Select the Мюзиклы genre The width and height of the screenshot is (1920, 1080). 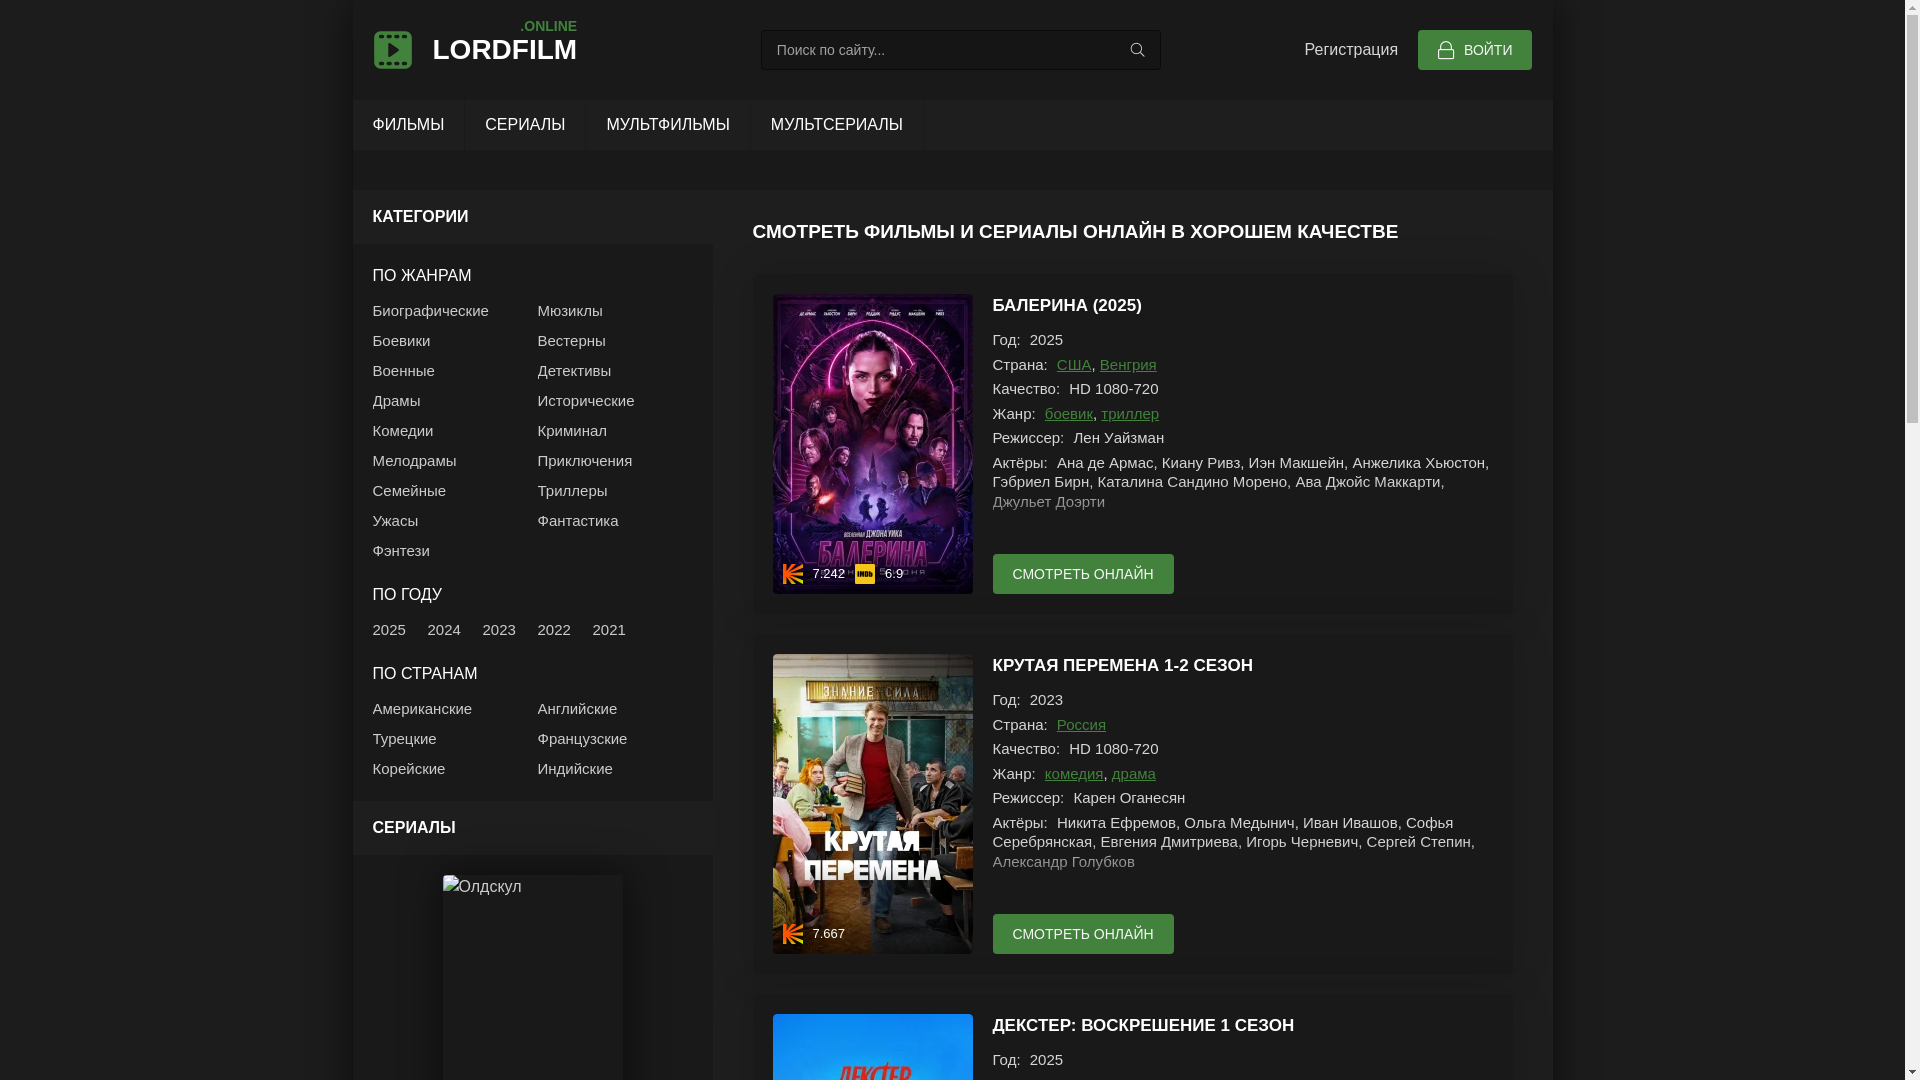click(x=570, y=311)
